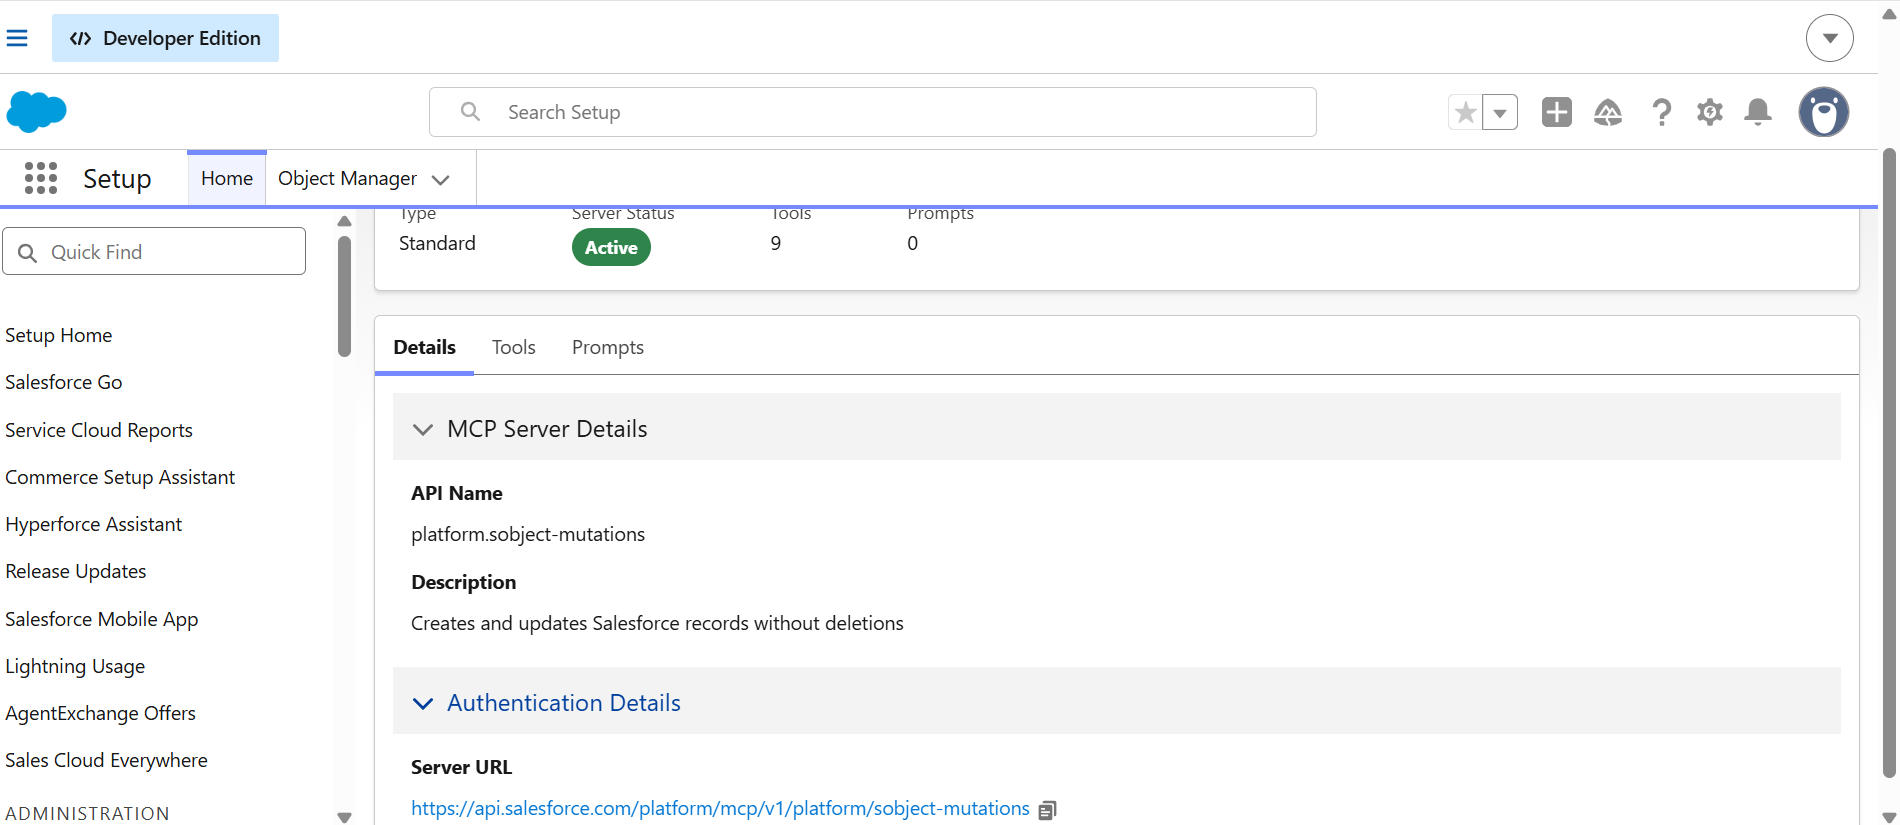The height and width of the screenshot is (825, 1900).
Task: Click the sidebar scroll down arrow
Action: click(344, 817)
